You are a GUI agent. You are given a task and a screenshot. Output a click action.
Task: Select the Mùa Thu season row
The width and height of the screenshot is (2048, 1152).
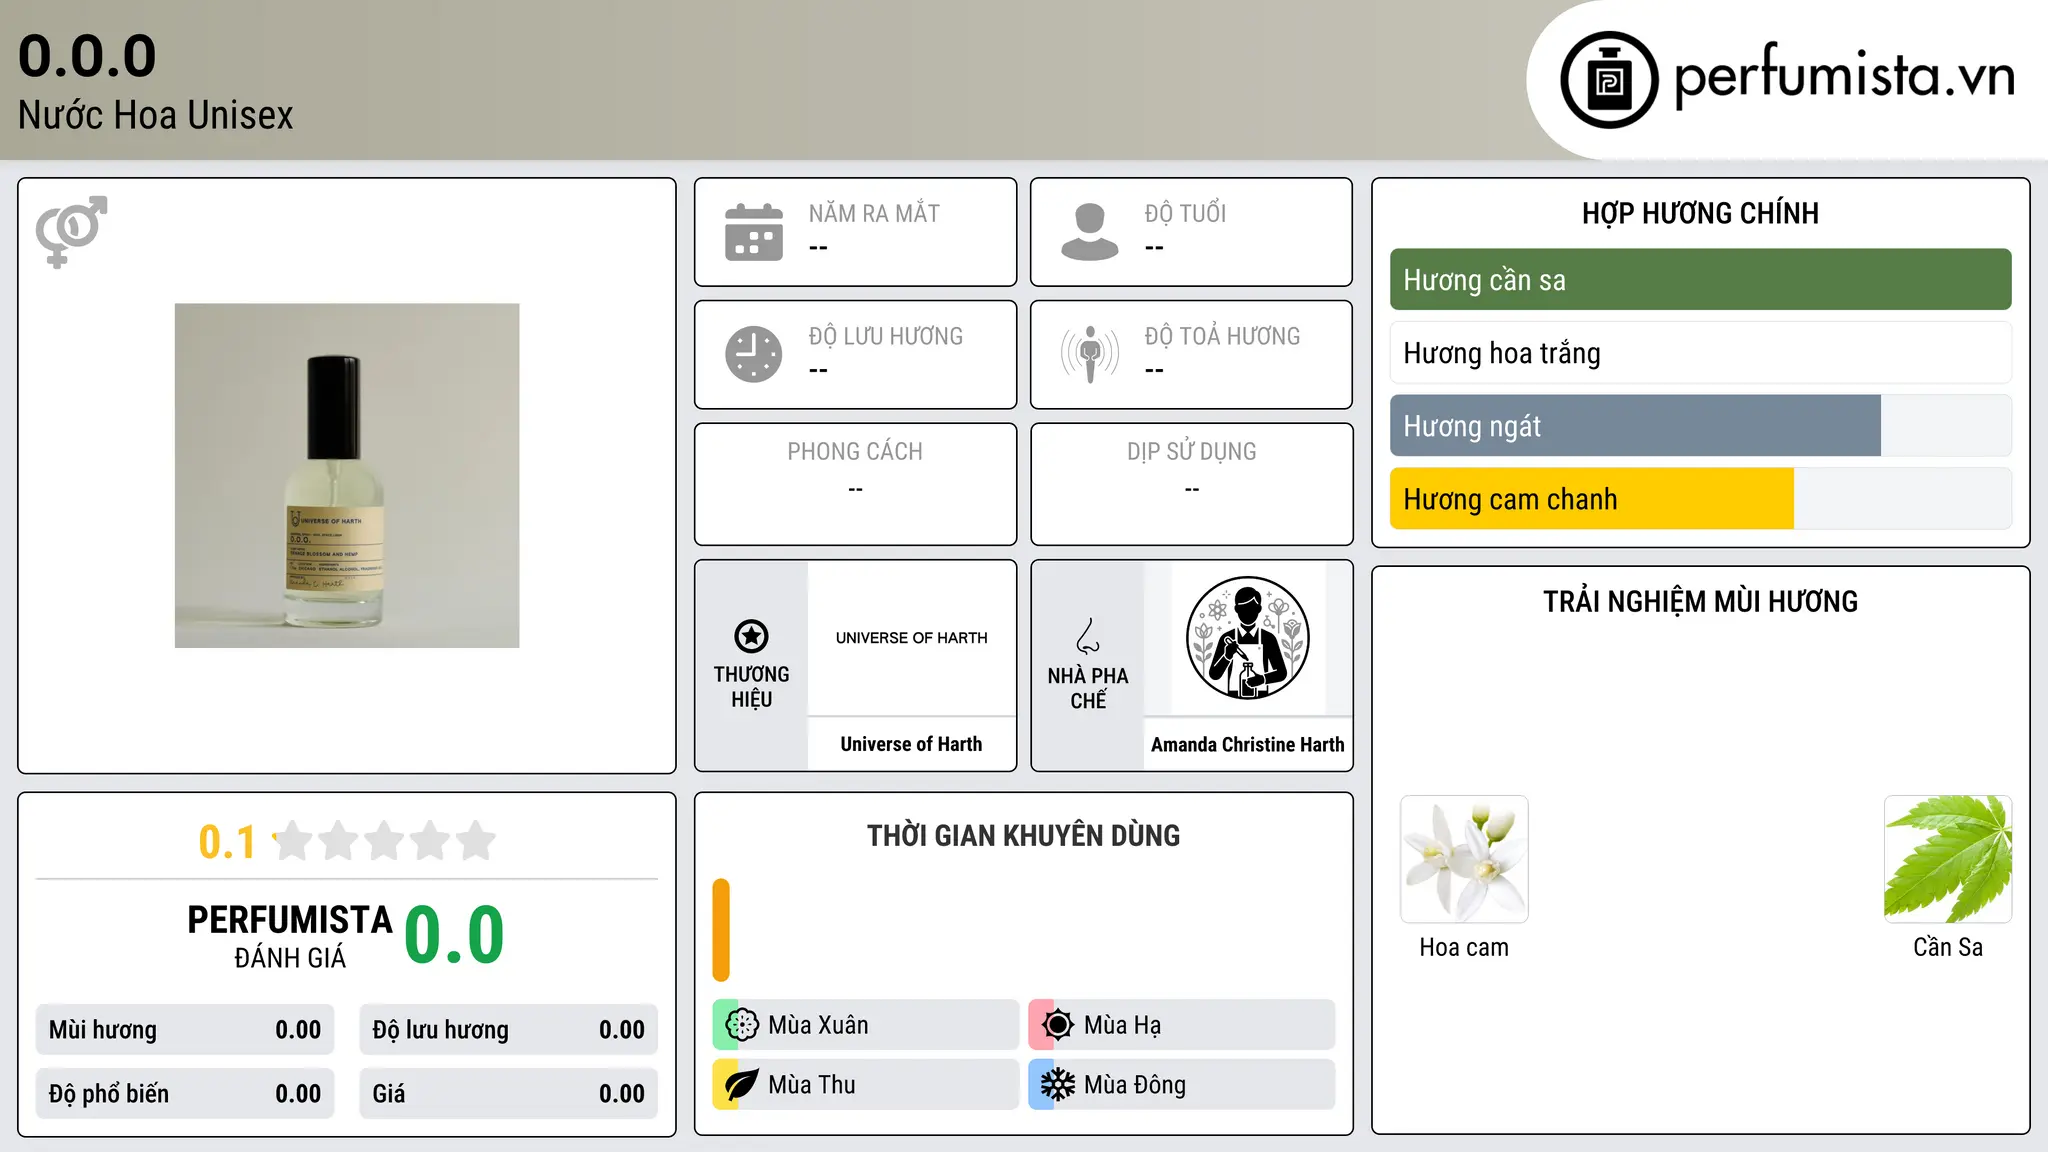click(866, 1085)
